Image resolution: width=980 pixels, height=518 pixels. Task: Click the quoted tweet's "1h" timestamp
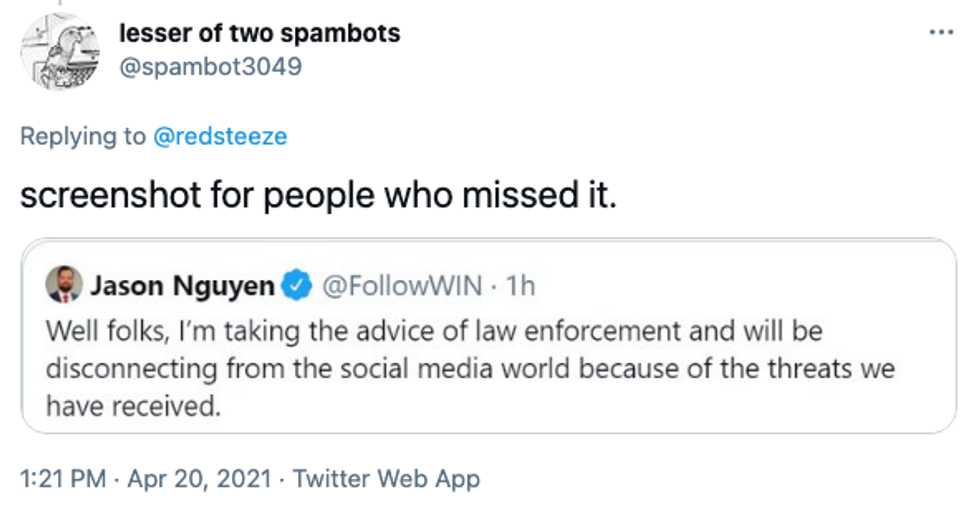coord(521,287)
